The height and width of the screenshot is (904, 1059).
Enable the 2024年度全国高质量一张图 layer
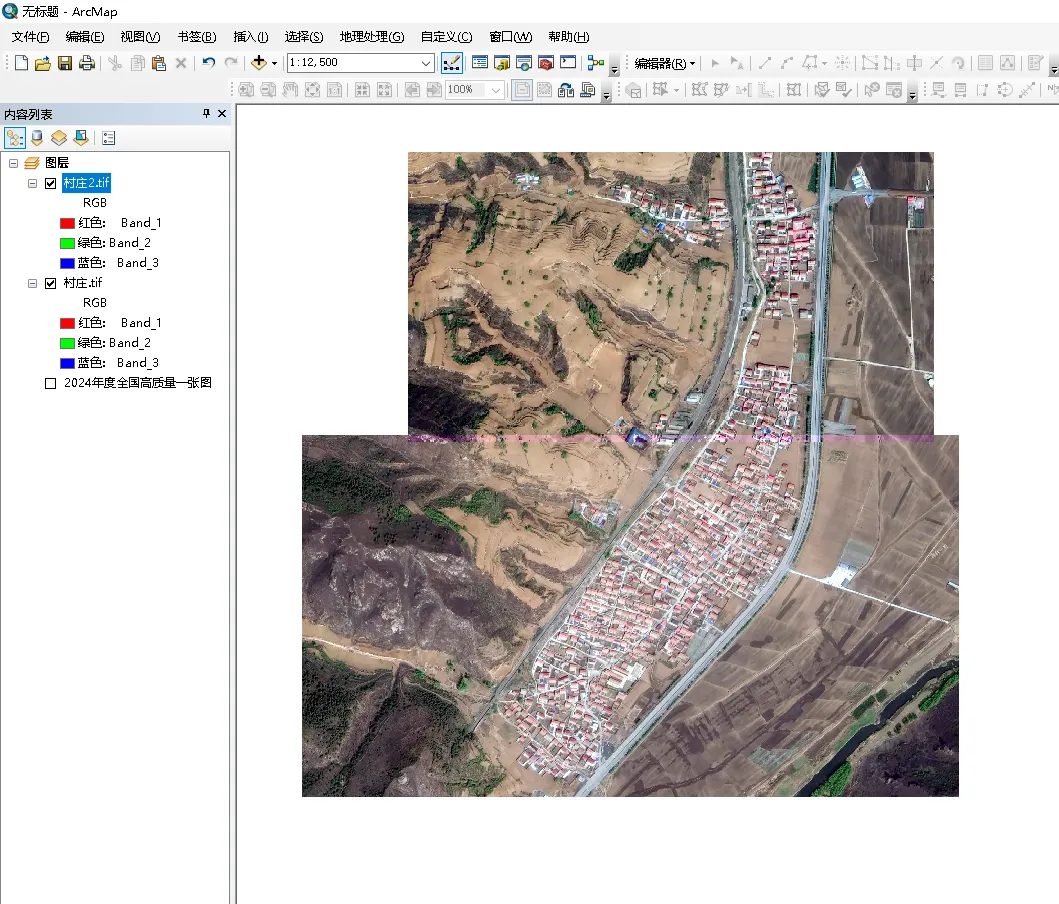51,383
